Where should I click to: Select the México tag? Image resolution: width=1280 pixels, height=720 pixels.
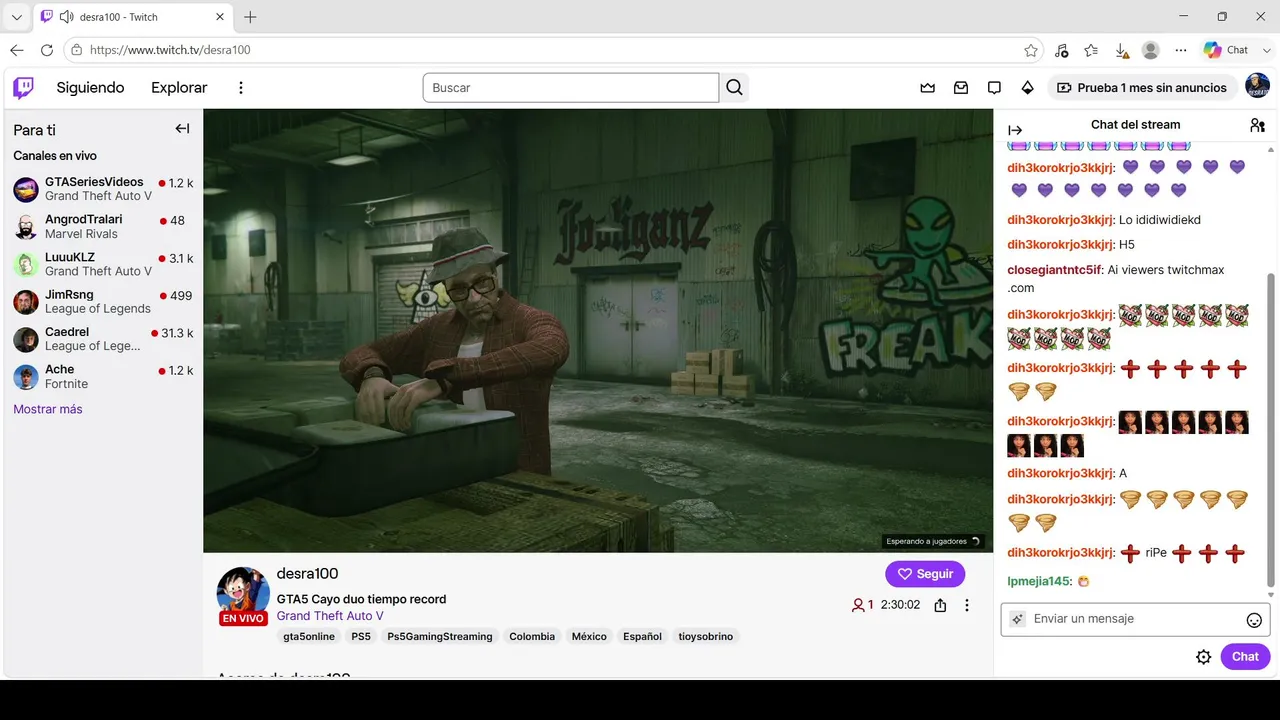tap(589, 636)
